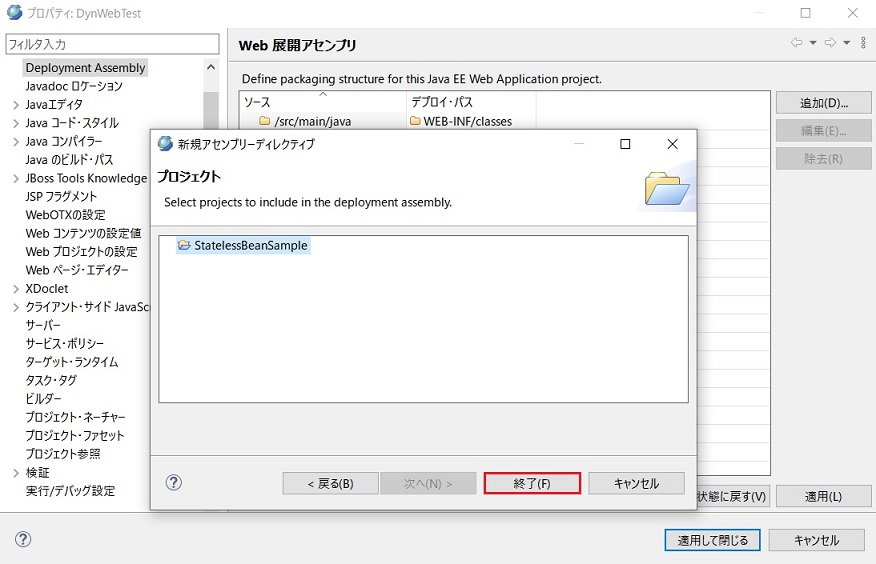876x564 pixels.
Task: Select プロジェクト・ファセット in the tree
Action: 75,436
